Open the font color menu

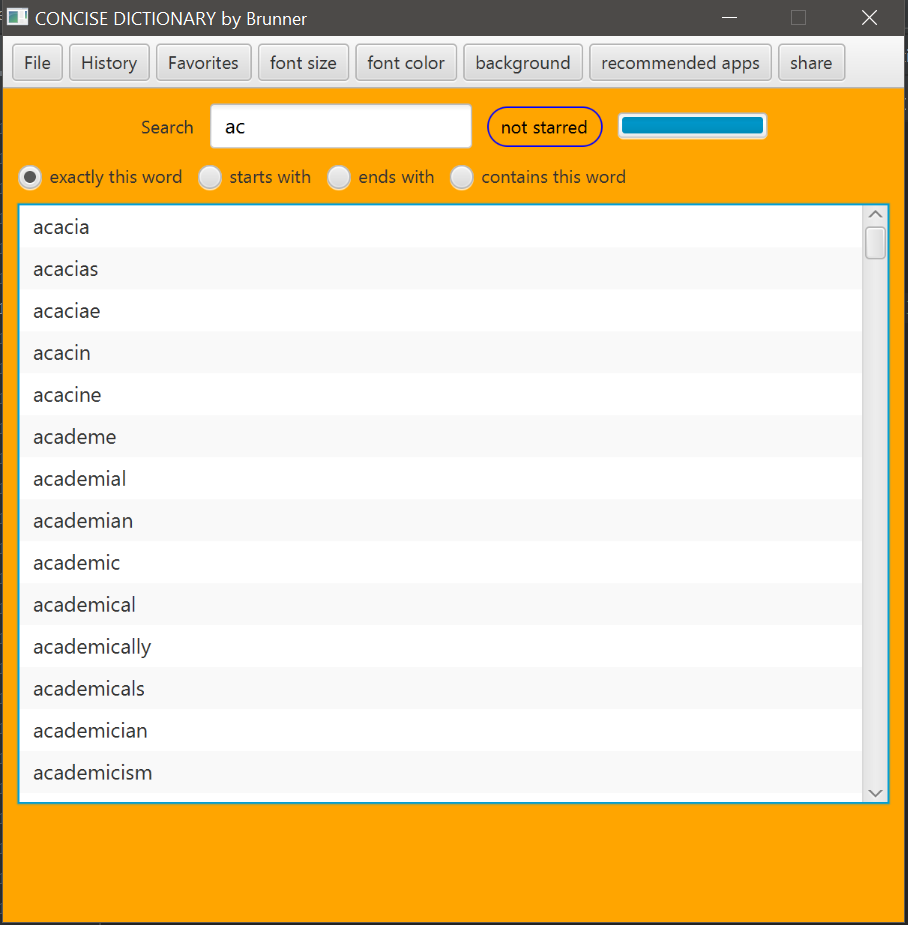406,63
